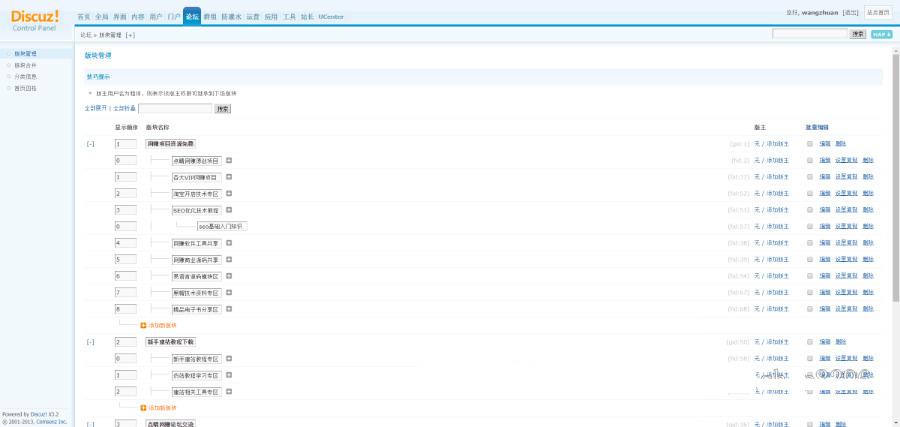Click the top-right search input field
Image resolution: width=900 pixels, height=427 pixels.
click(x=809, y=34)
